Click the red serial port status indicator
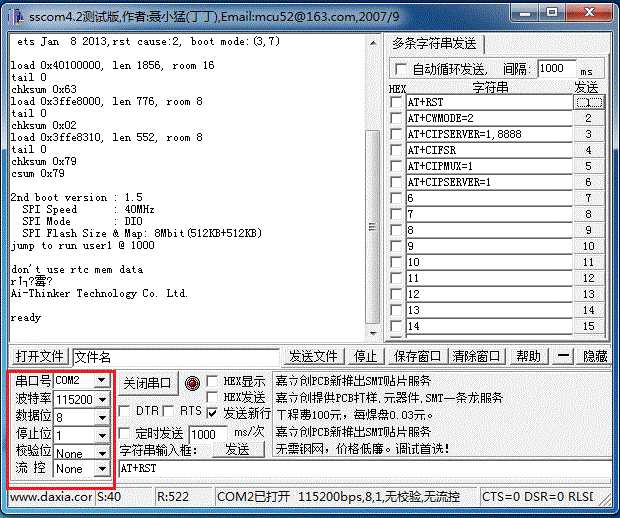The image size is (620, 518). pos(192,383)
